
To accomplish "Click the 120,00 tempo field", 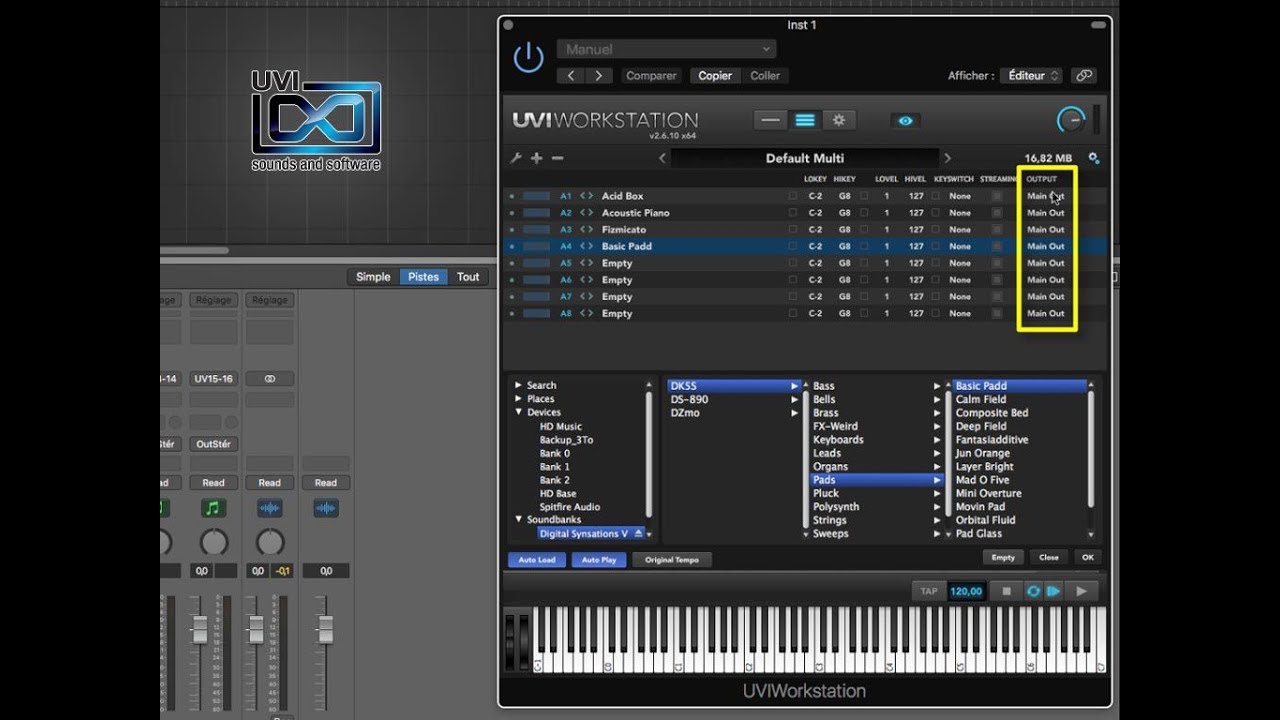I will 966,591.
